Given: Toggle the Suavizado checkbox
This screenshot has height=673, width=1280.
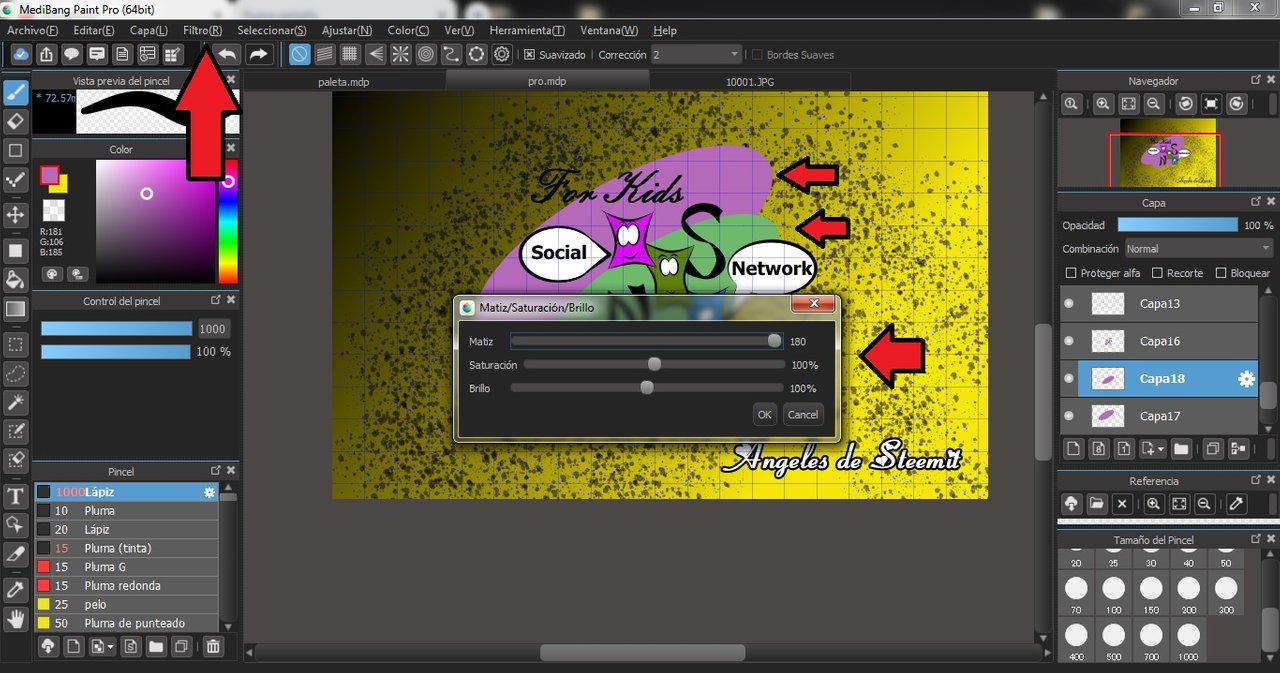Looking at the screenshot, I should (x=530, y=55).
